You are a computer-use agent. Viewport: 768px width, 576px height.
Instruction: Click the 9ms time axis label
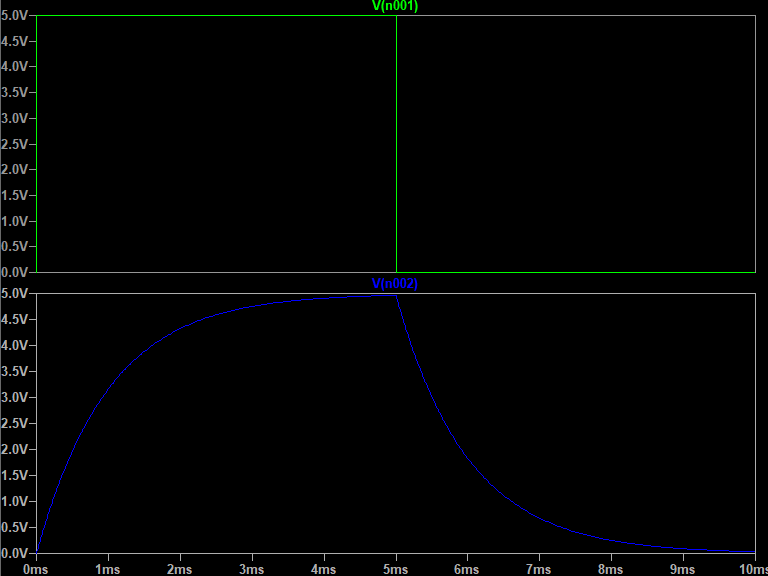[x=683, y=568]
